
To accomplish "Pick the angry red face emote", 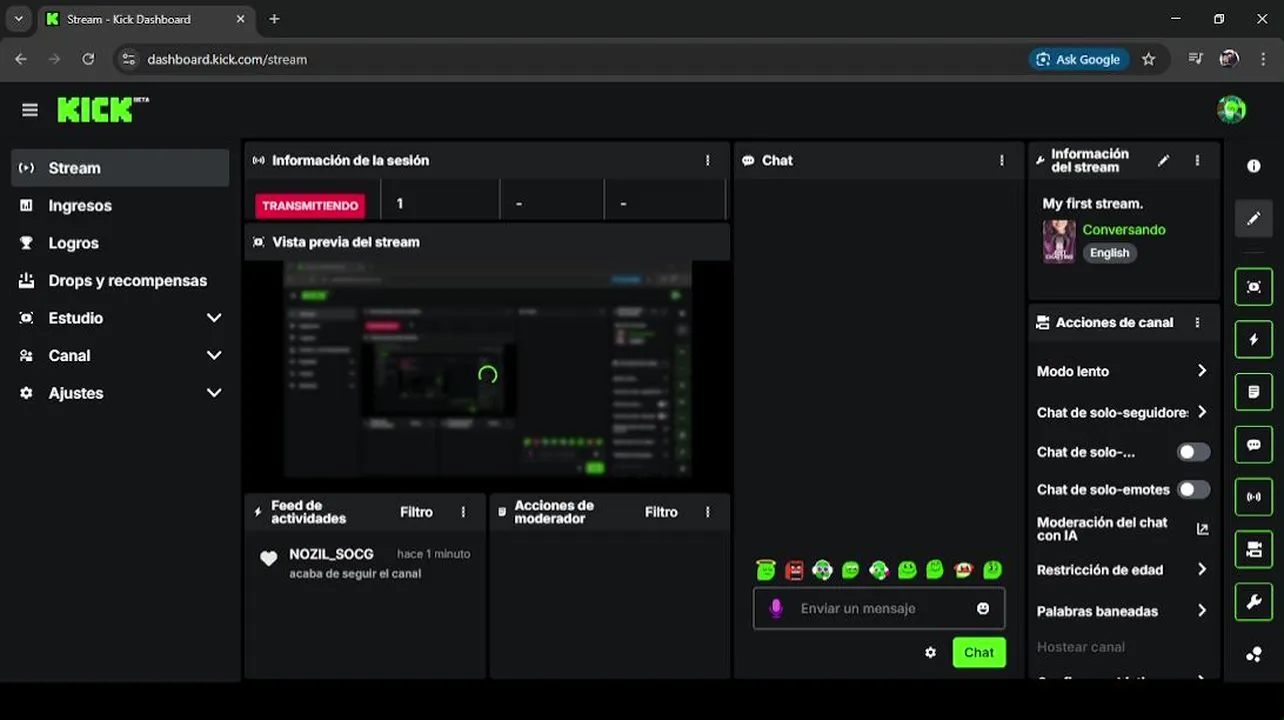I will pyautogui.click(x=794, y=570).
